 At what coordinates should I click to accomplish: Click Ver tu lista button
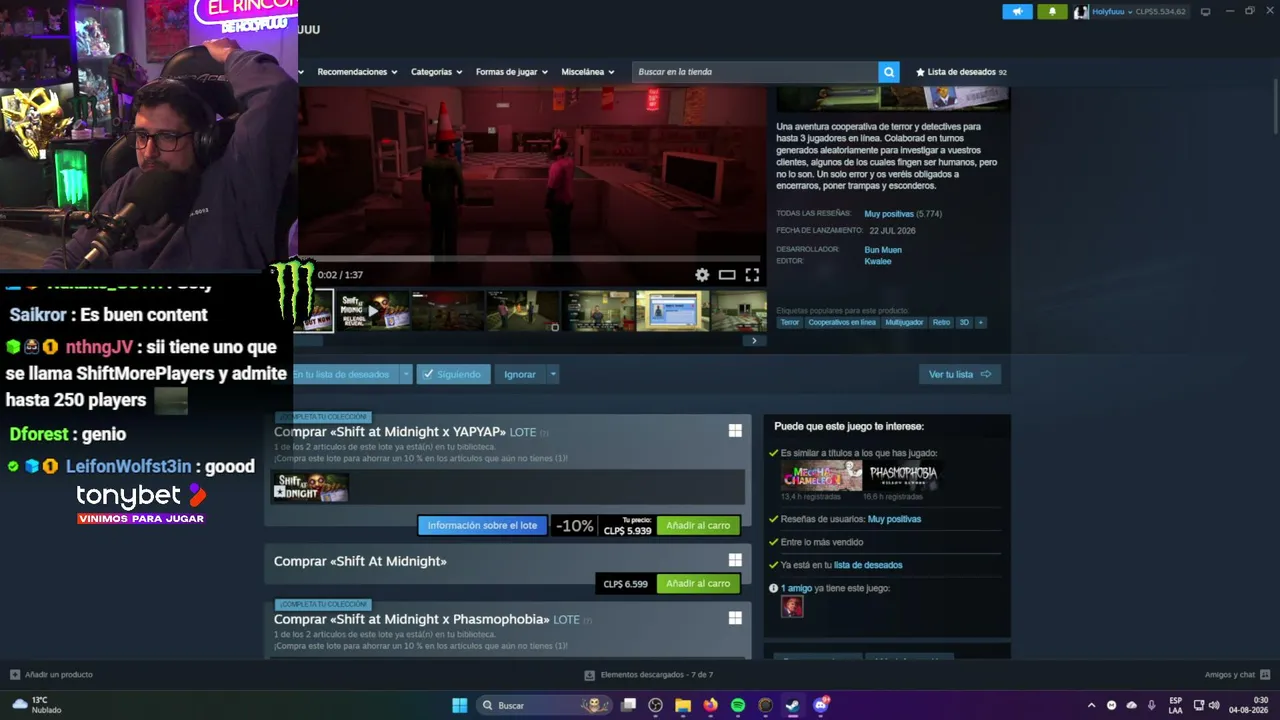coord(959,374)
